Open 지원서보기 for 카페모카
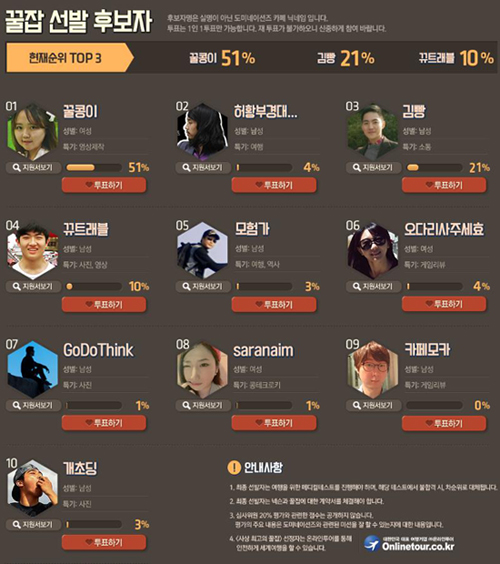Viewport: 500px width, 564px height. click(373, 405)
